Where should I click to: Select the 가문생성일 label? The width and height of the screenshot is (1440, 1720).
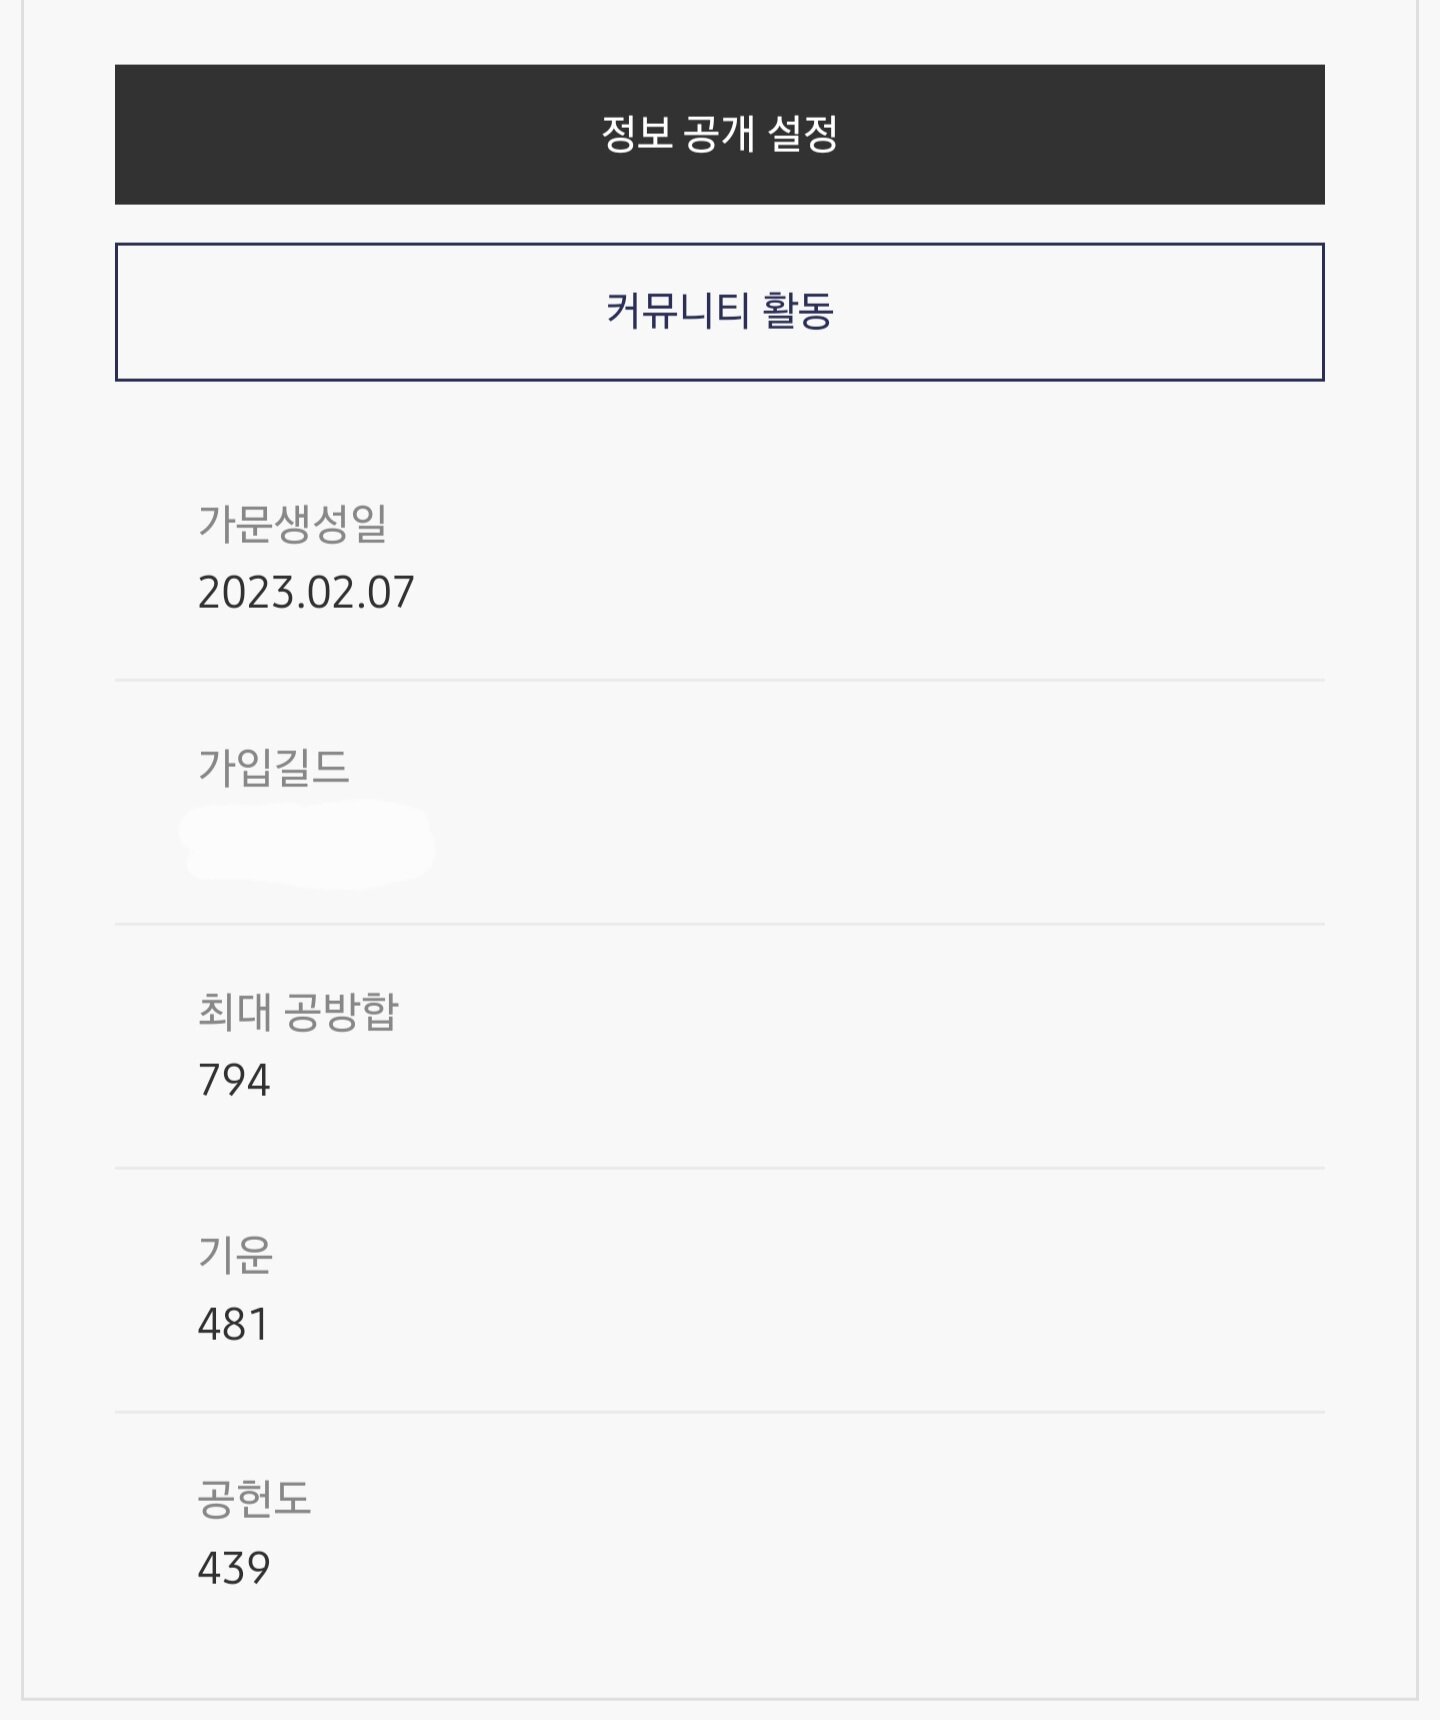point(292,522)
